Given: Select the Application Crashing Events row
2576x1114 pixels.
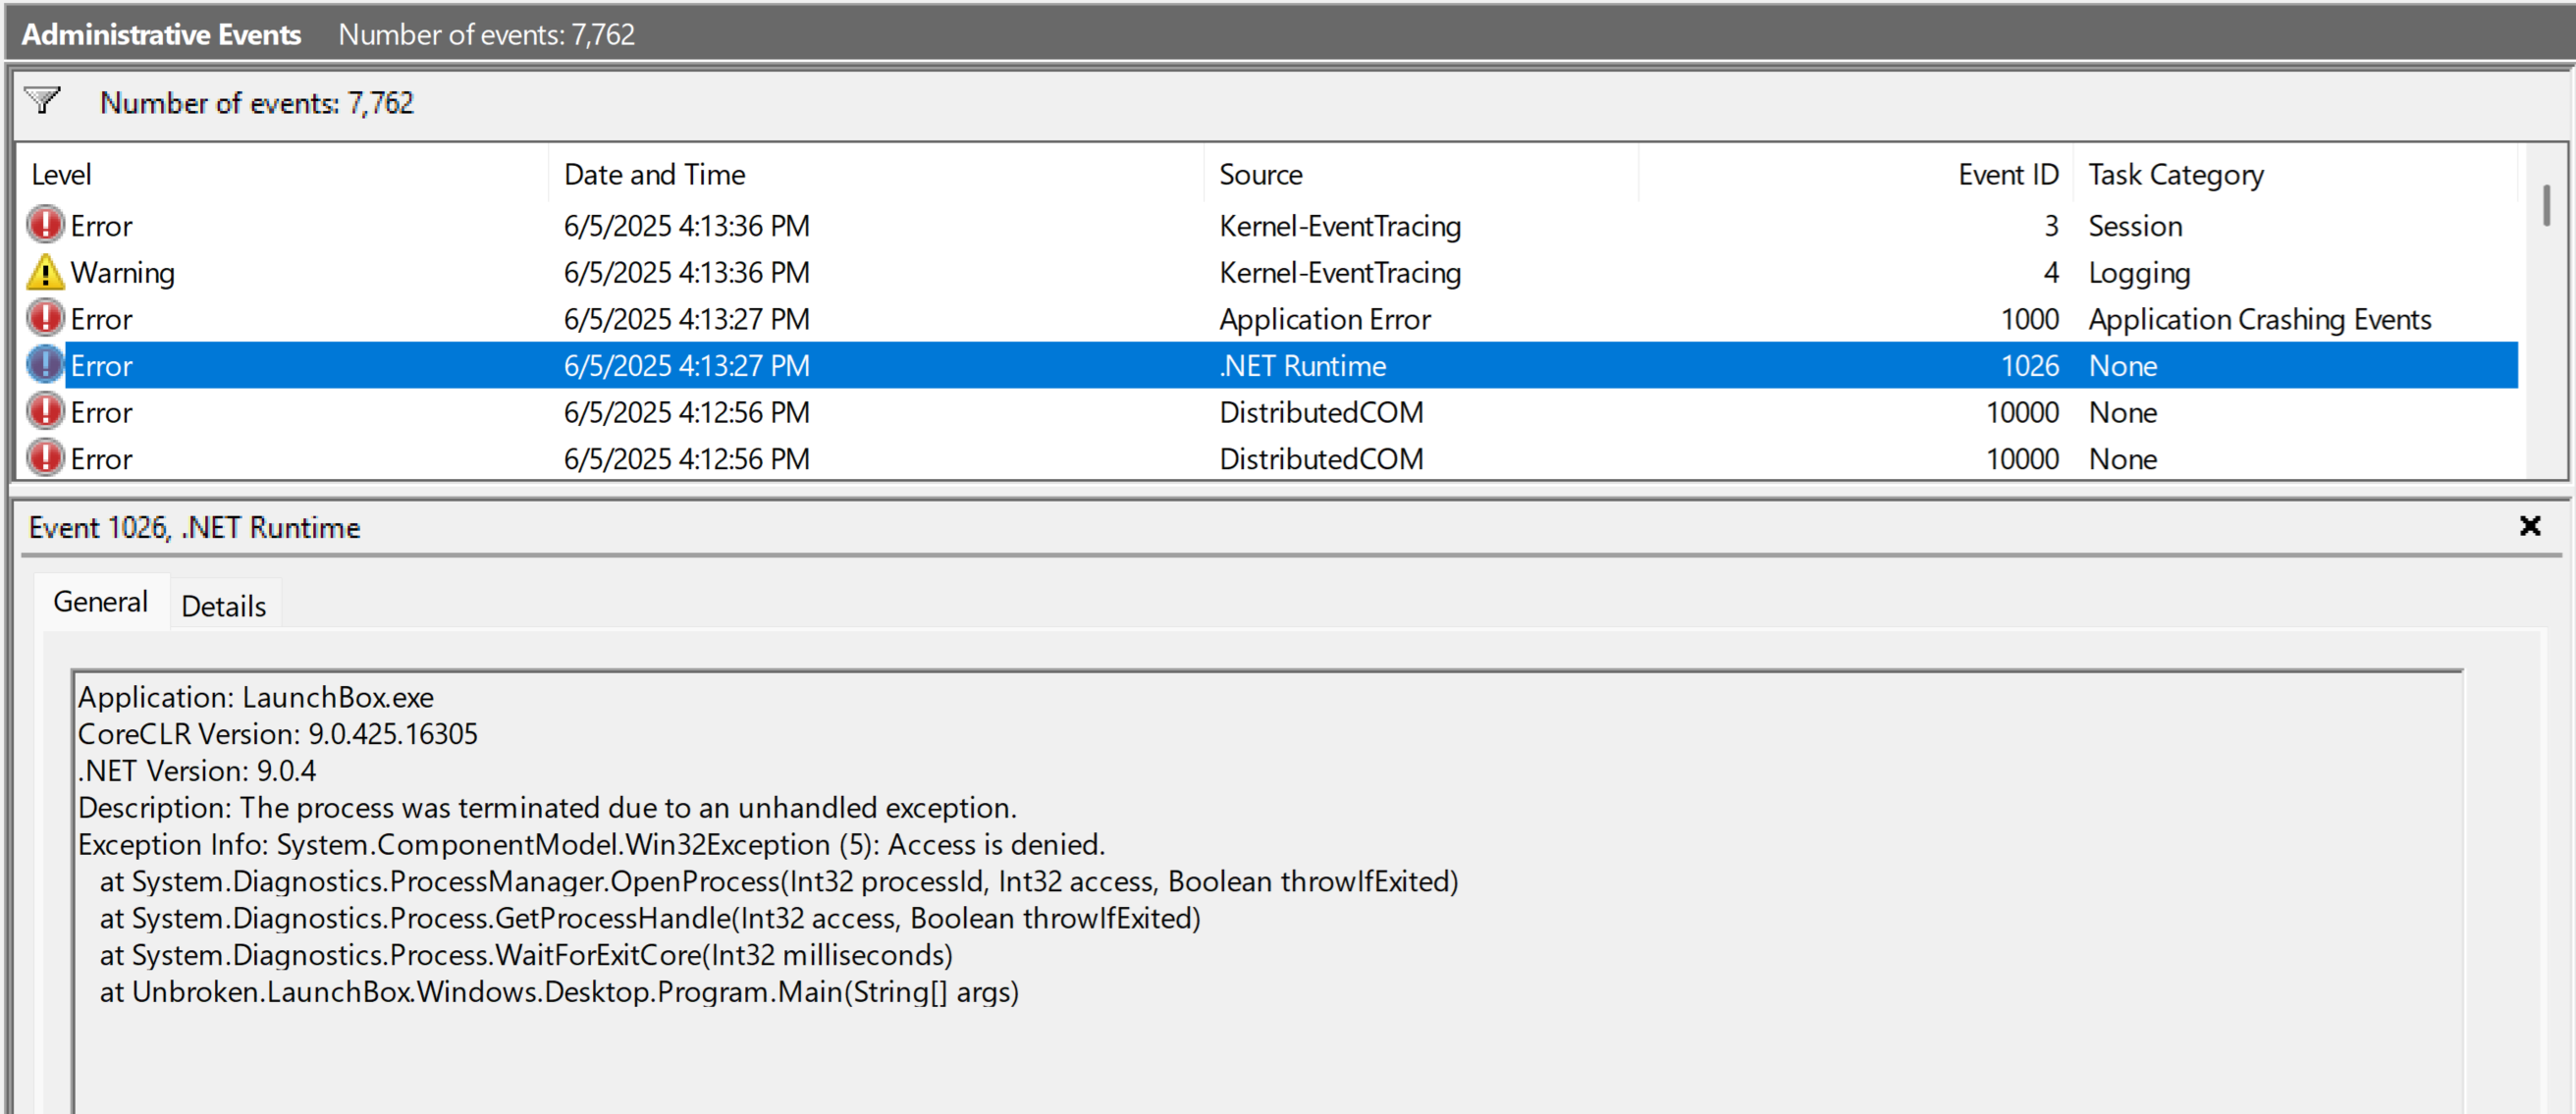Looking at the screenshot, I should (2259, 319).
